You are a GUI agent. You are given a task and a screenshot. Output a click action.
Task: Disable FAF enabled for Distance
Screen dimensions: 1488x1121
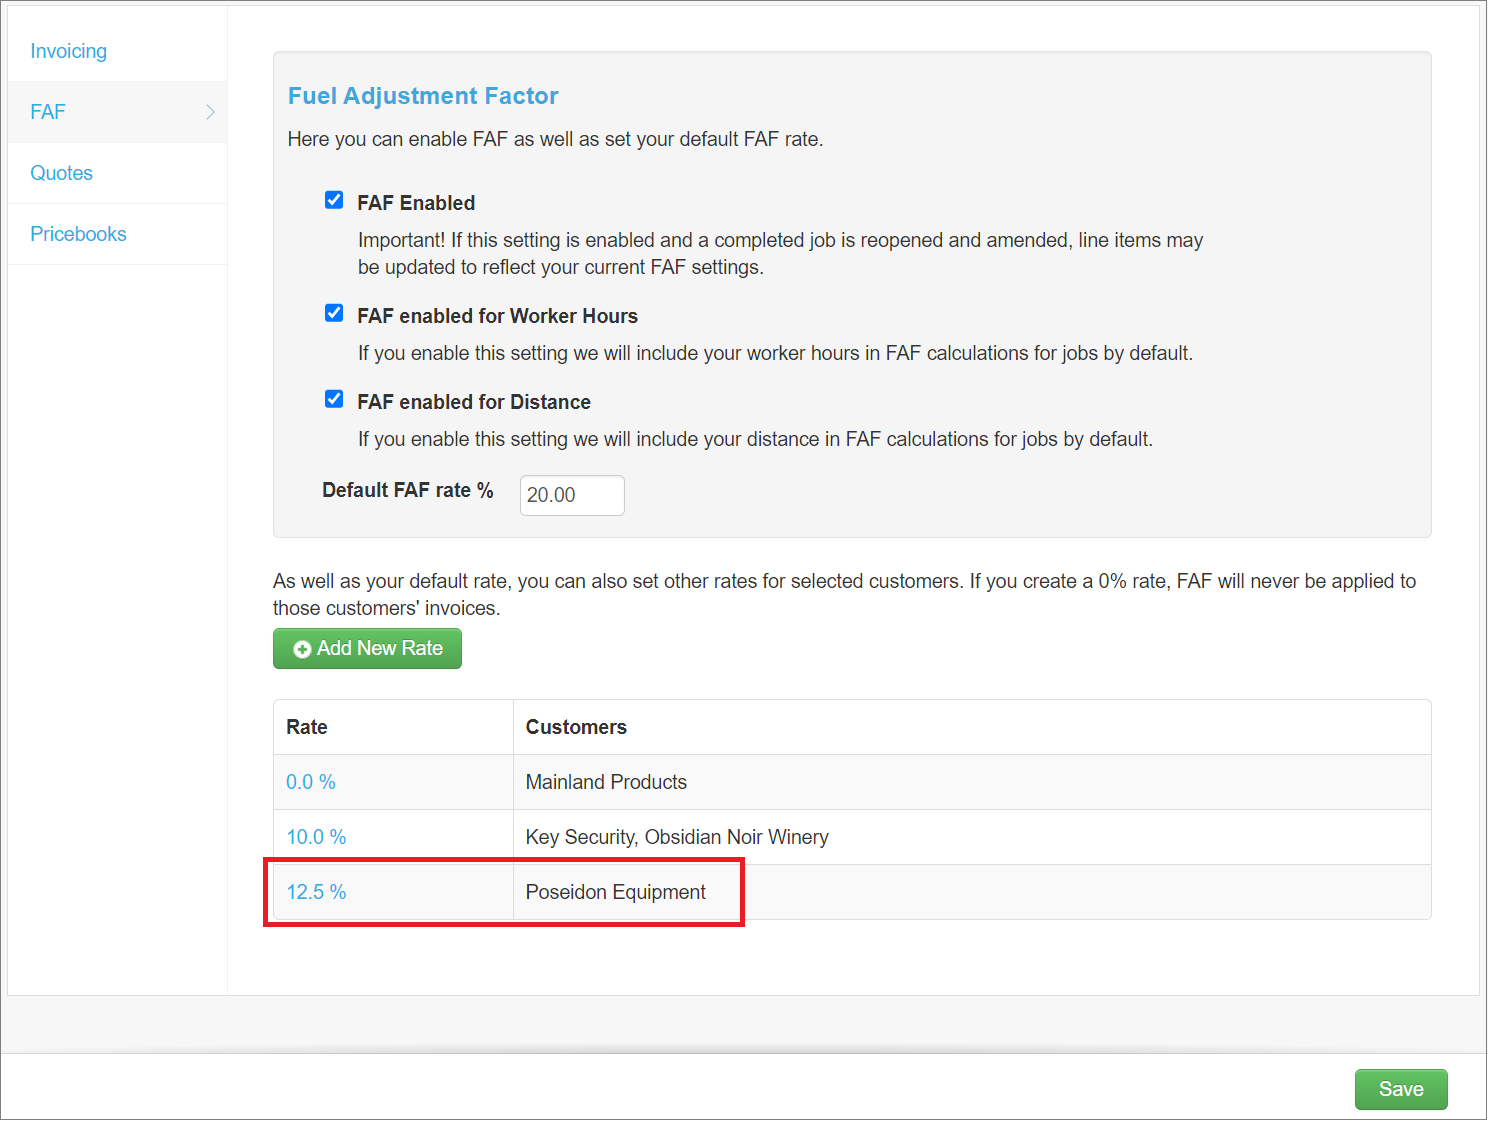tap(334, 399)
